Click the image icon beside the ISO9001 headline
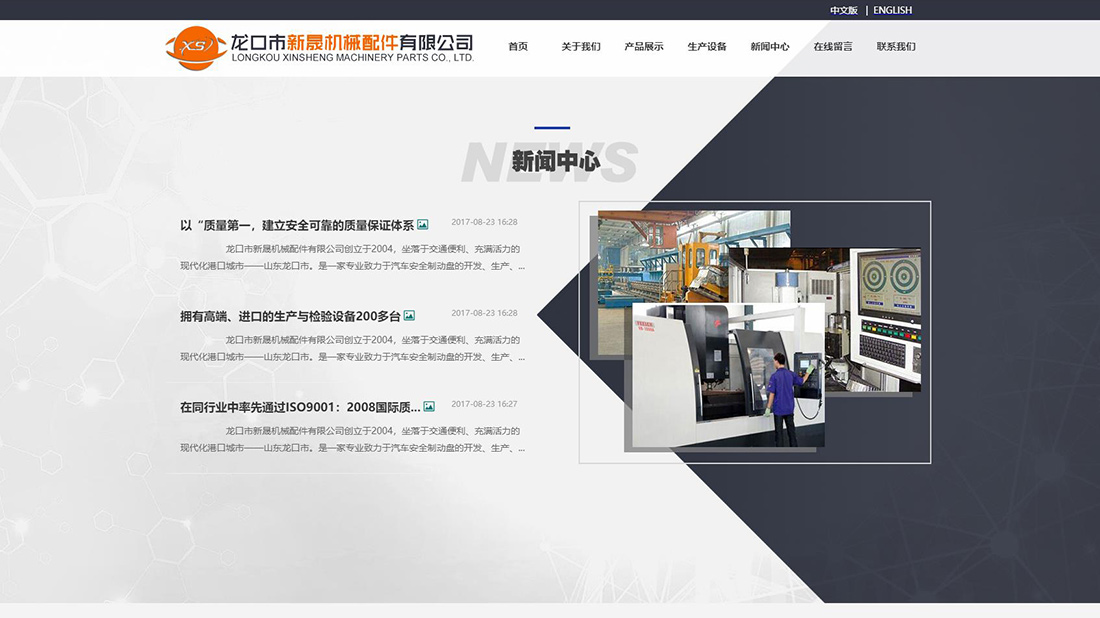 pos(428,405)
